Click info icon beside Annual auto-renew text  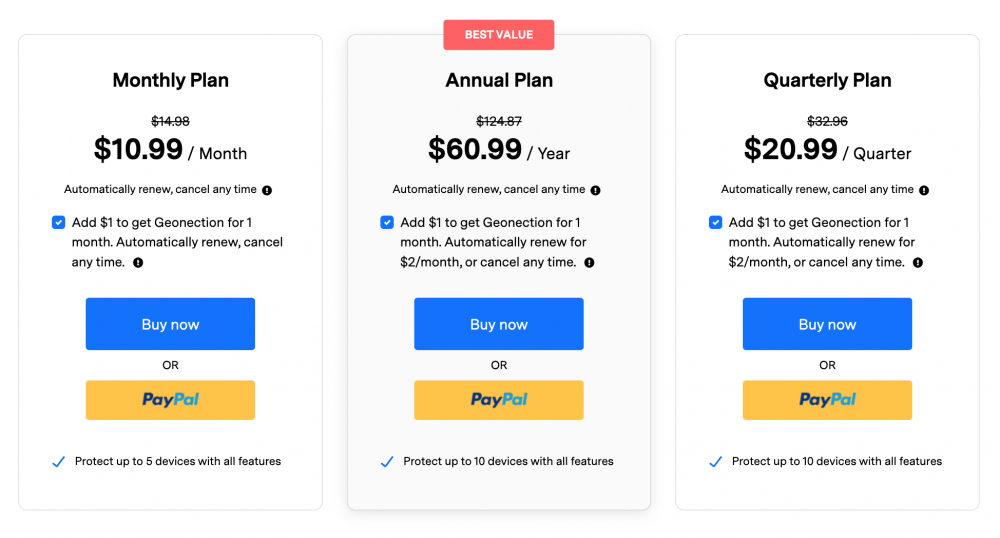click(x=596, y=190)
